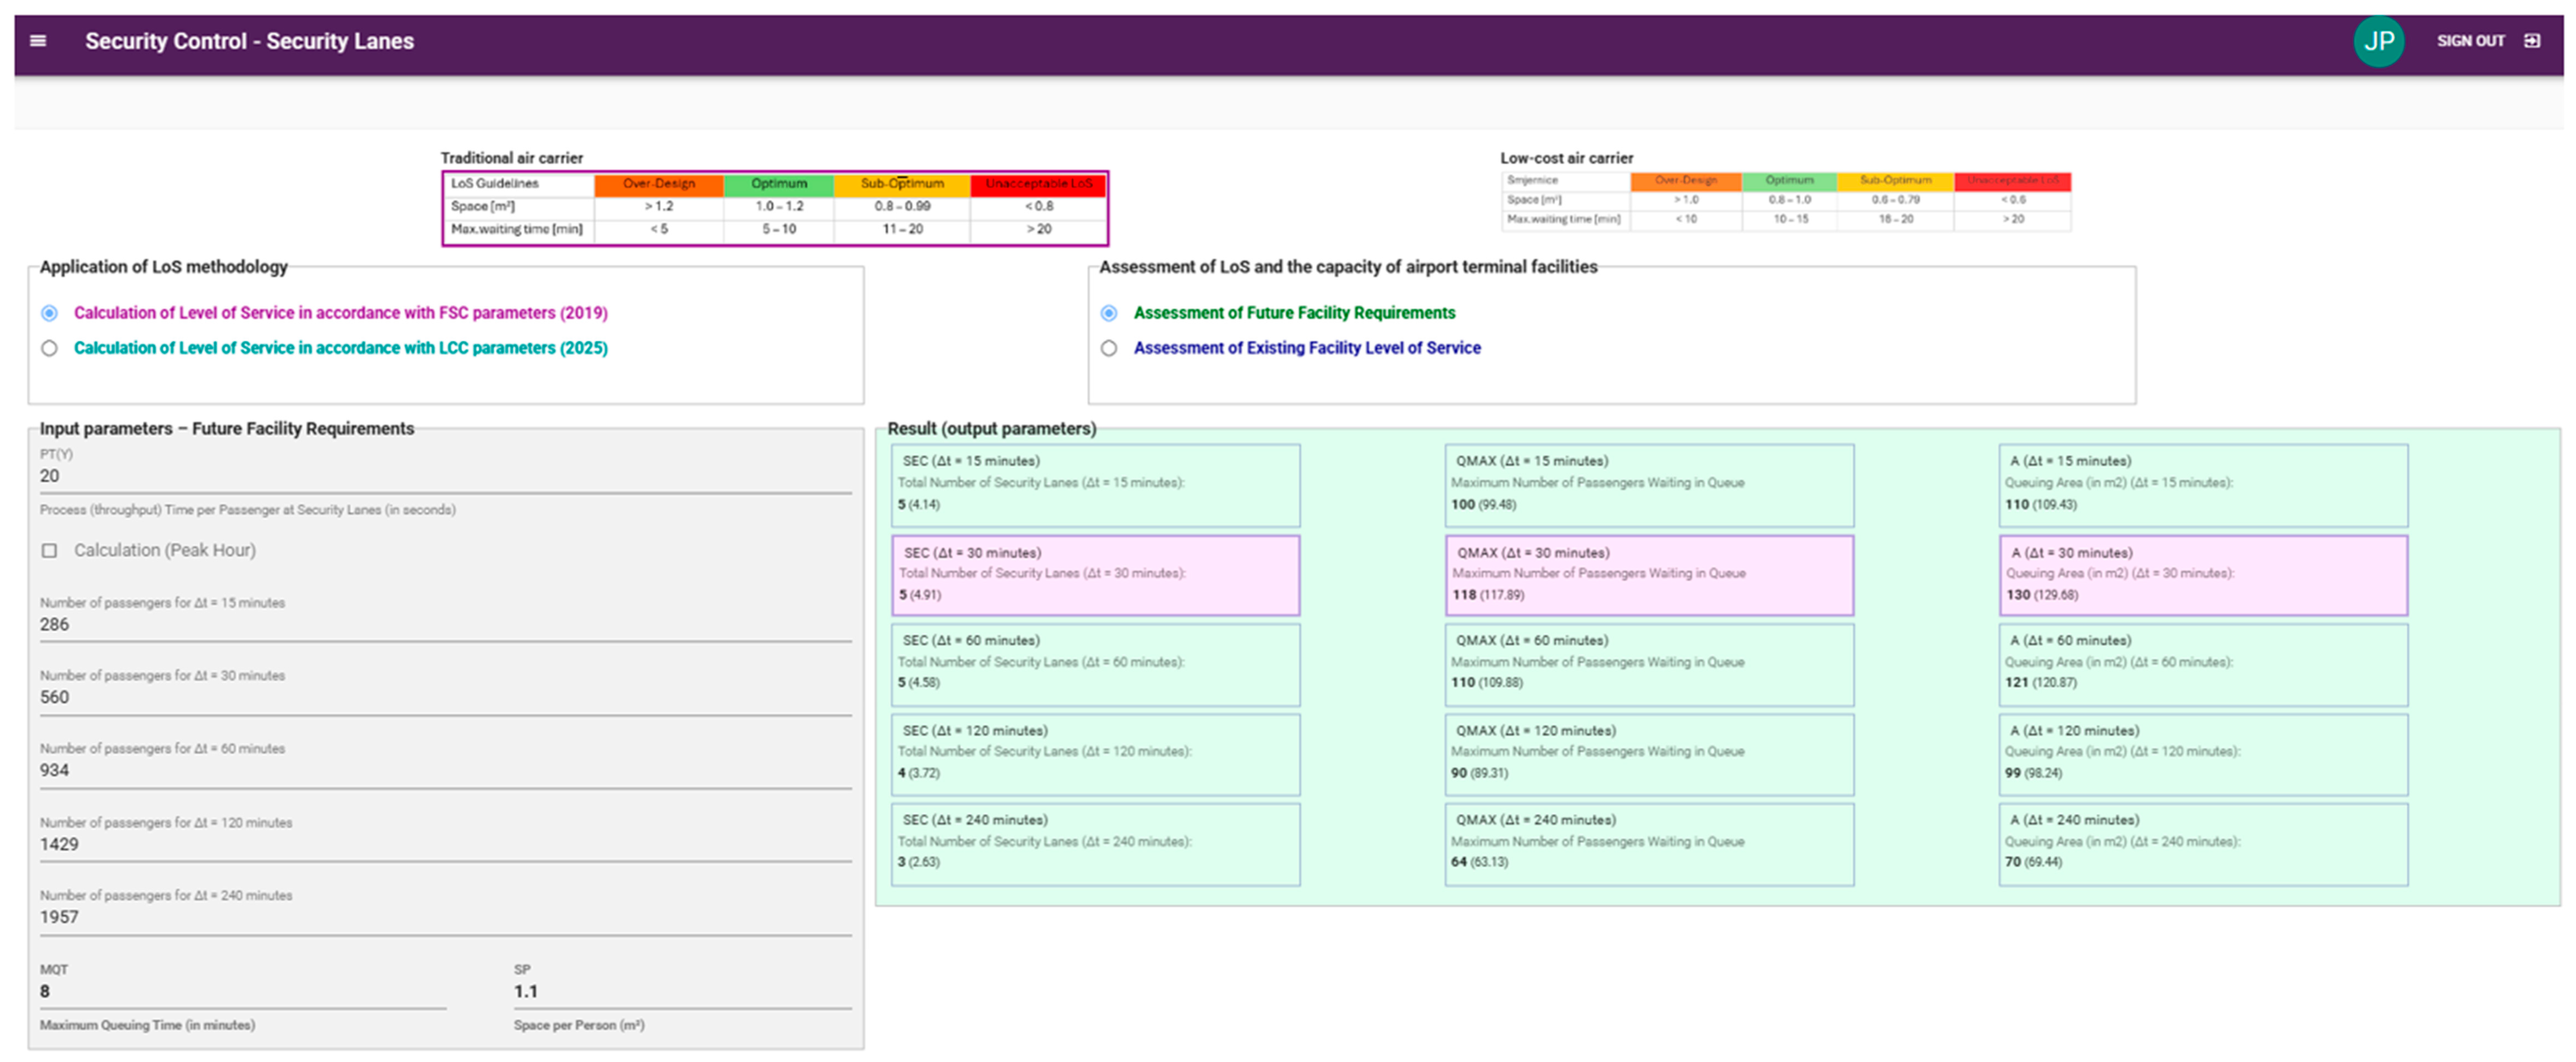Select Assessment of Future Facility Requirements

pyautogui.click(x=1109, y=313)
